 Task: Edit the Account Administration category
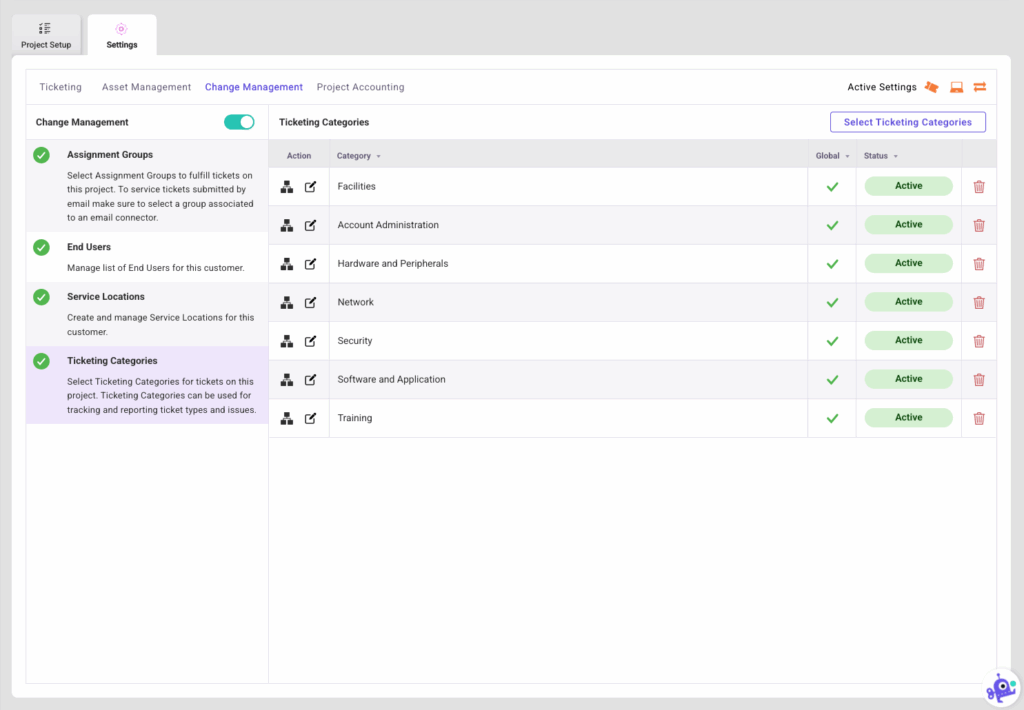pos(310,225)
